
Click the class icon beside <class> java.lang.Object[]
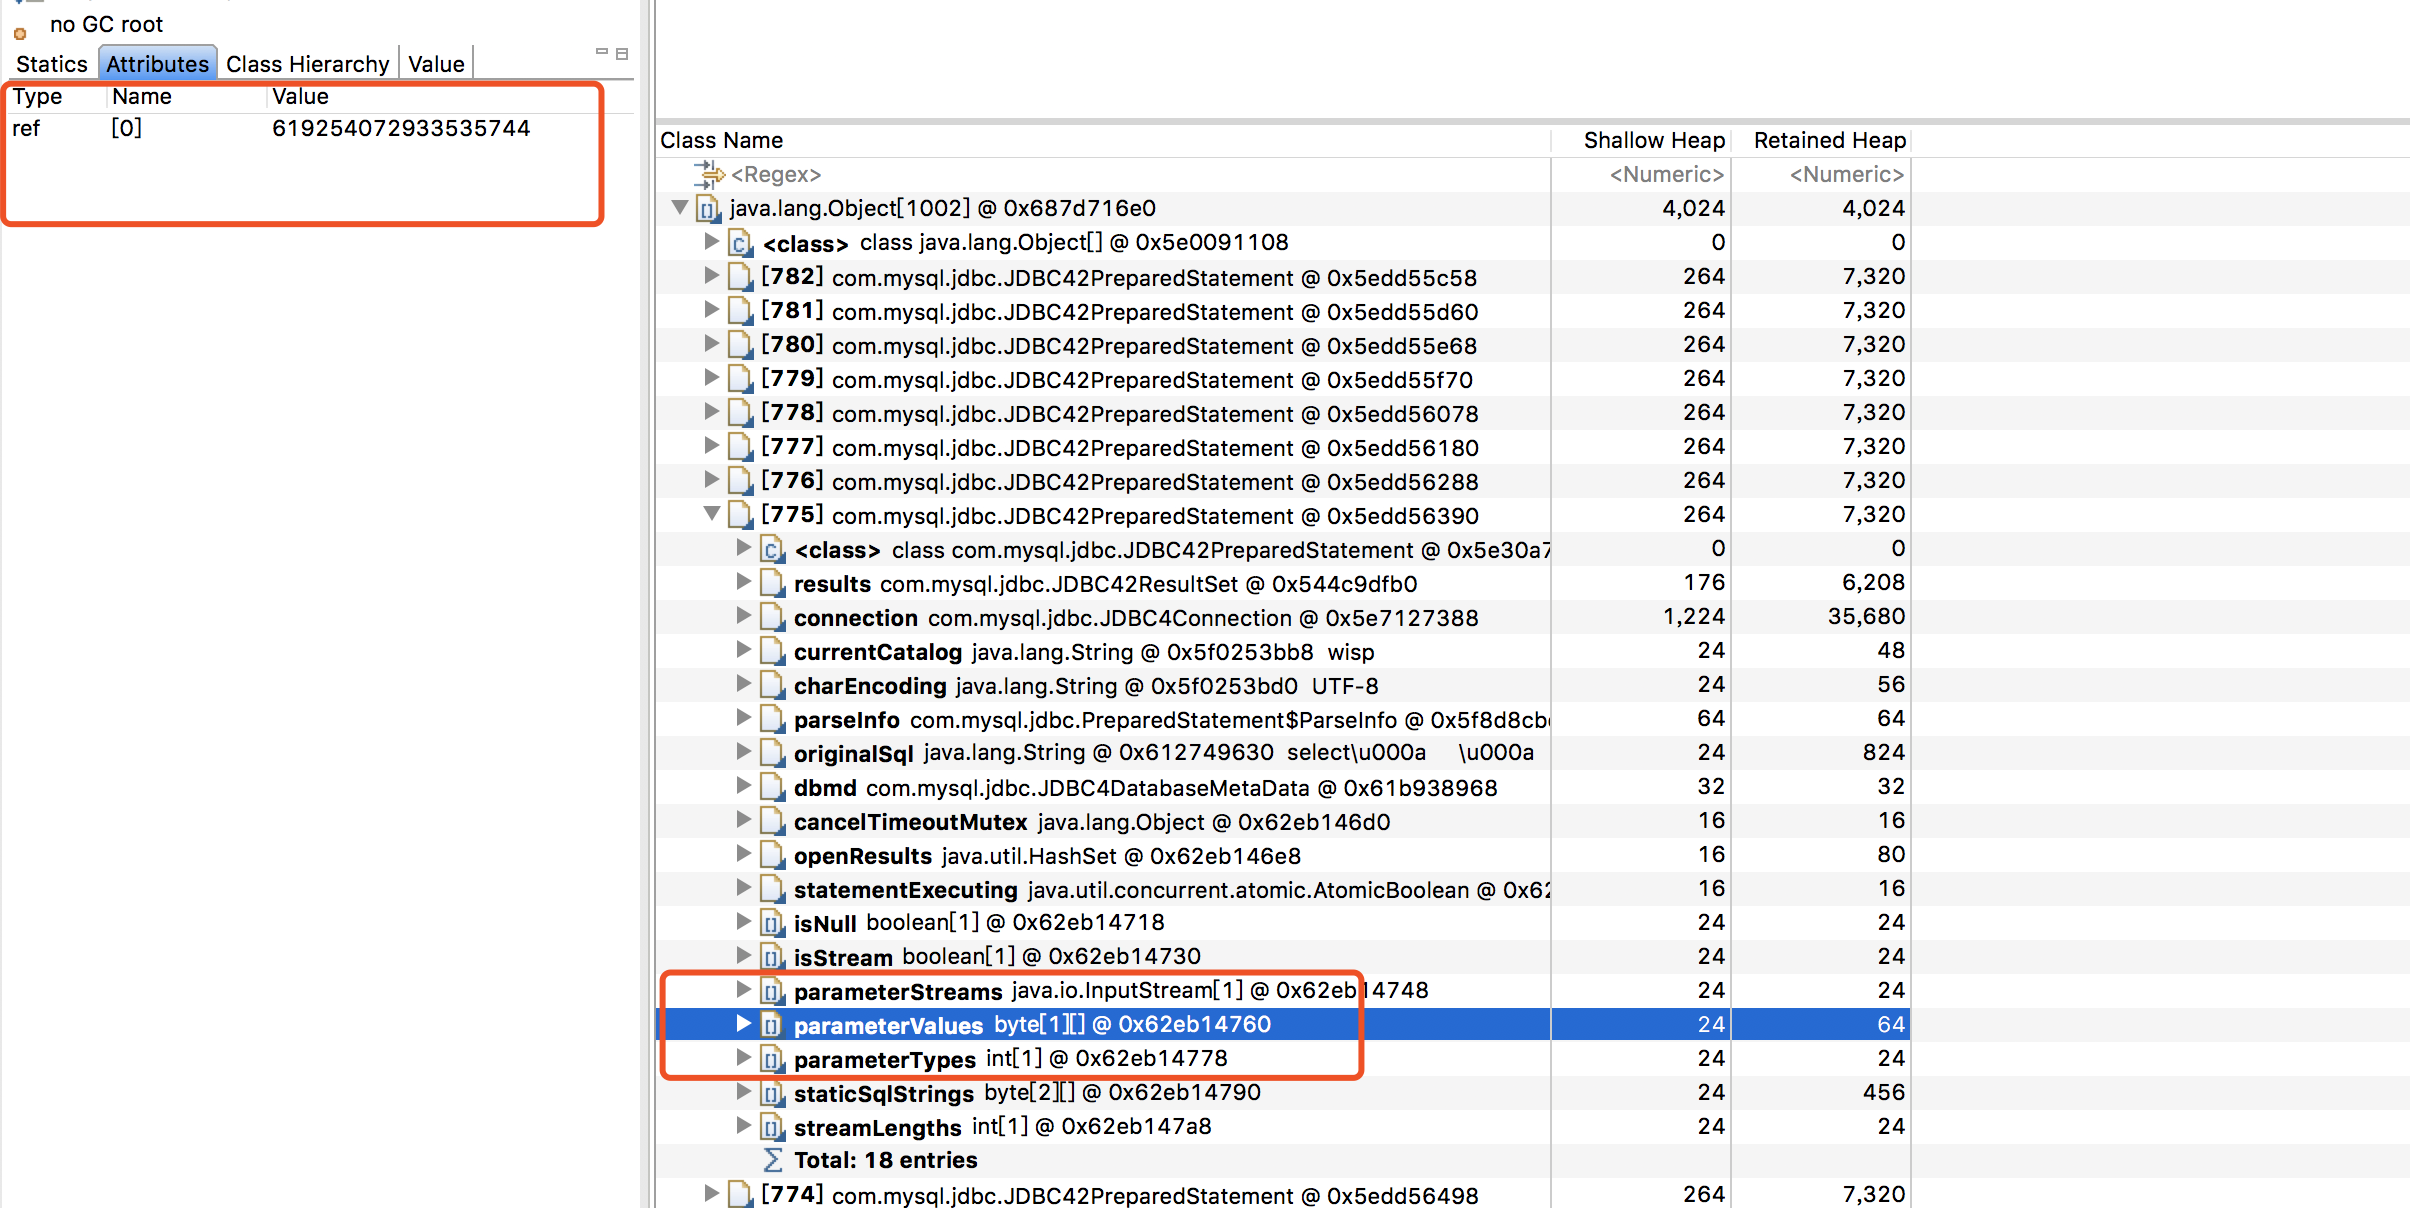[x=740, y=242]
